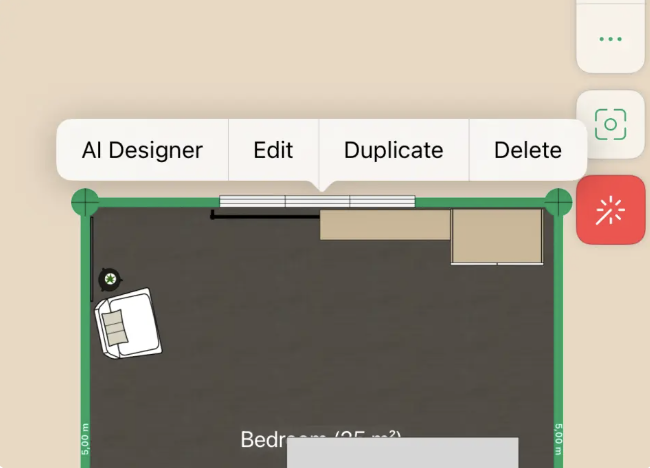Select the long tan cabinet under window

pos(385,225)
